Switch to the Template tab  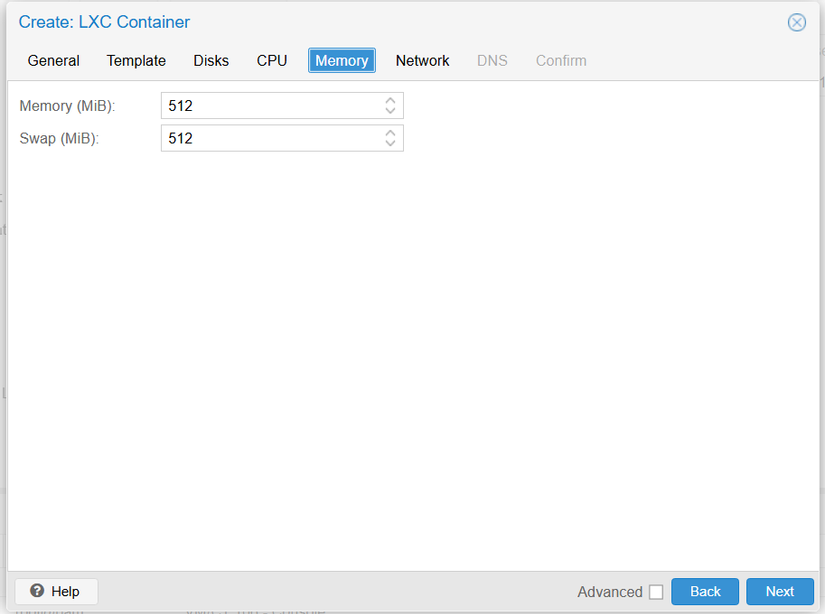[x=136, y=61]
